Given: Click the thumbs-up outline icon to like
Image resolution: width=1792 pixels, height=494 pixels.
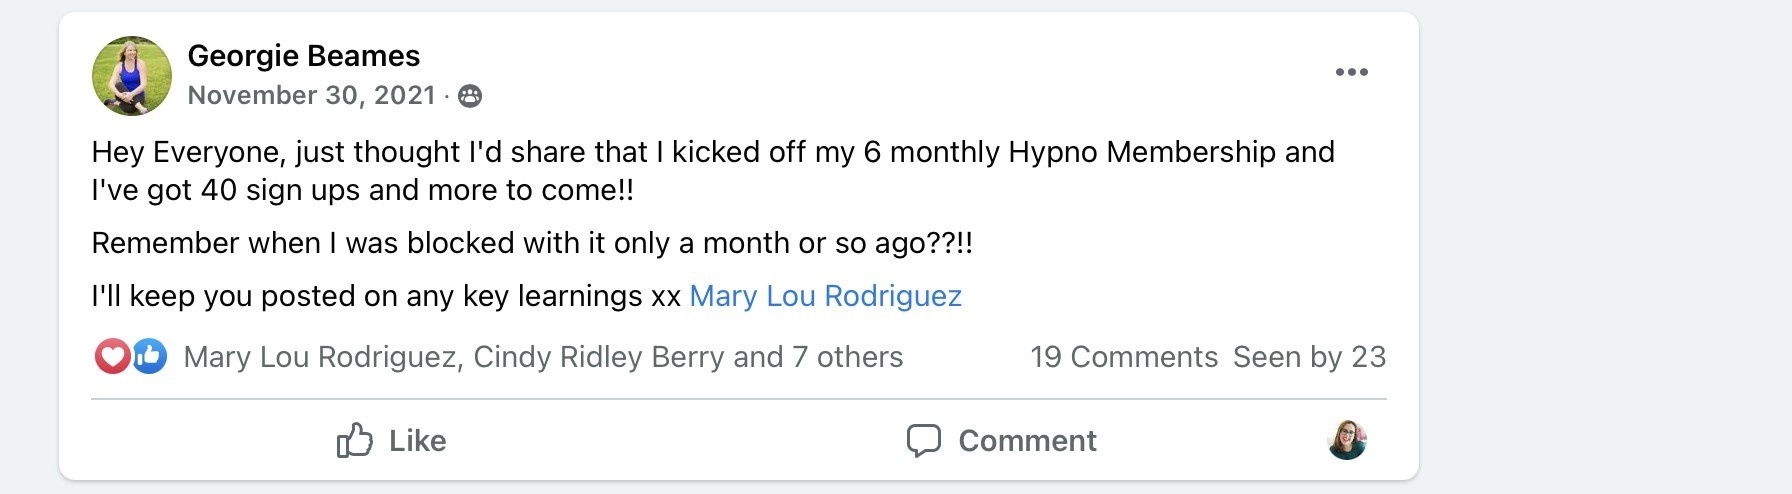Looking at the screenshot, I should (355, 440).
